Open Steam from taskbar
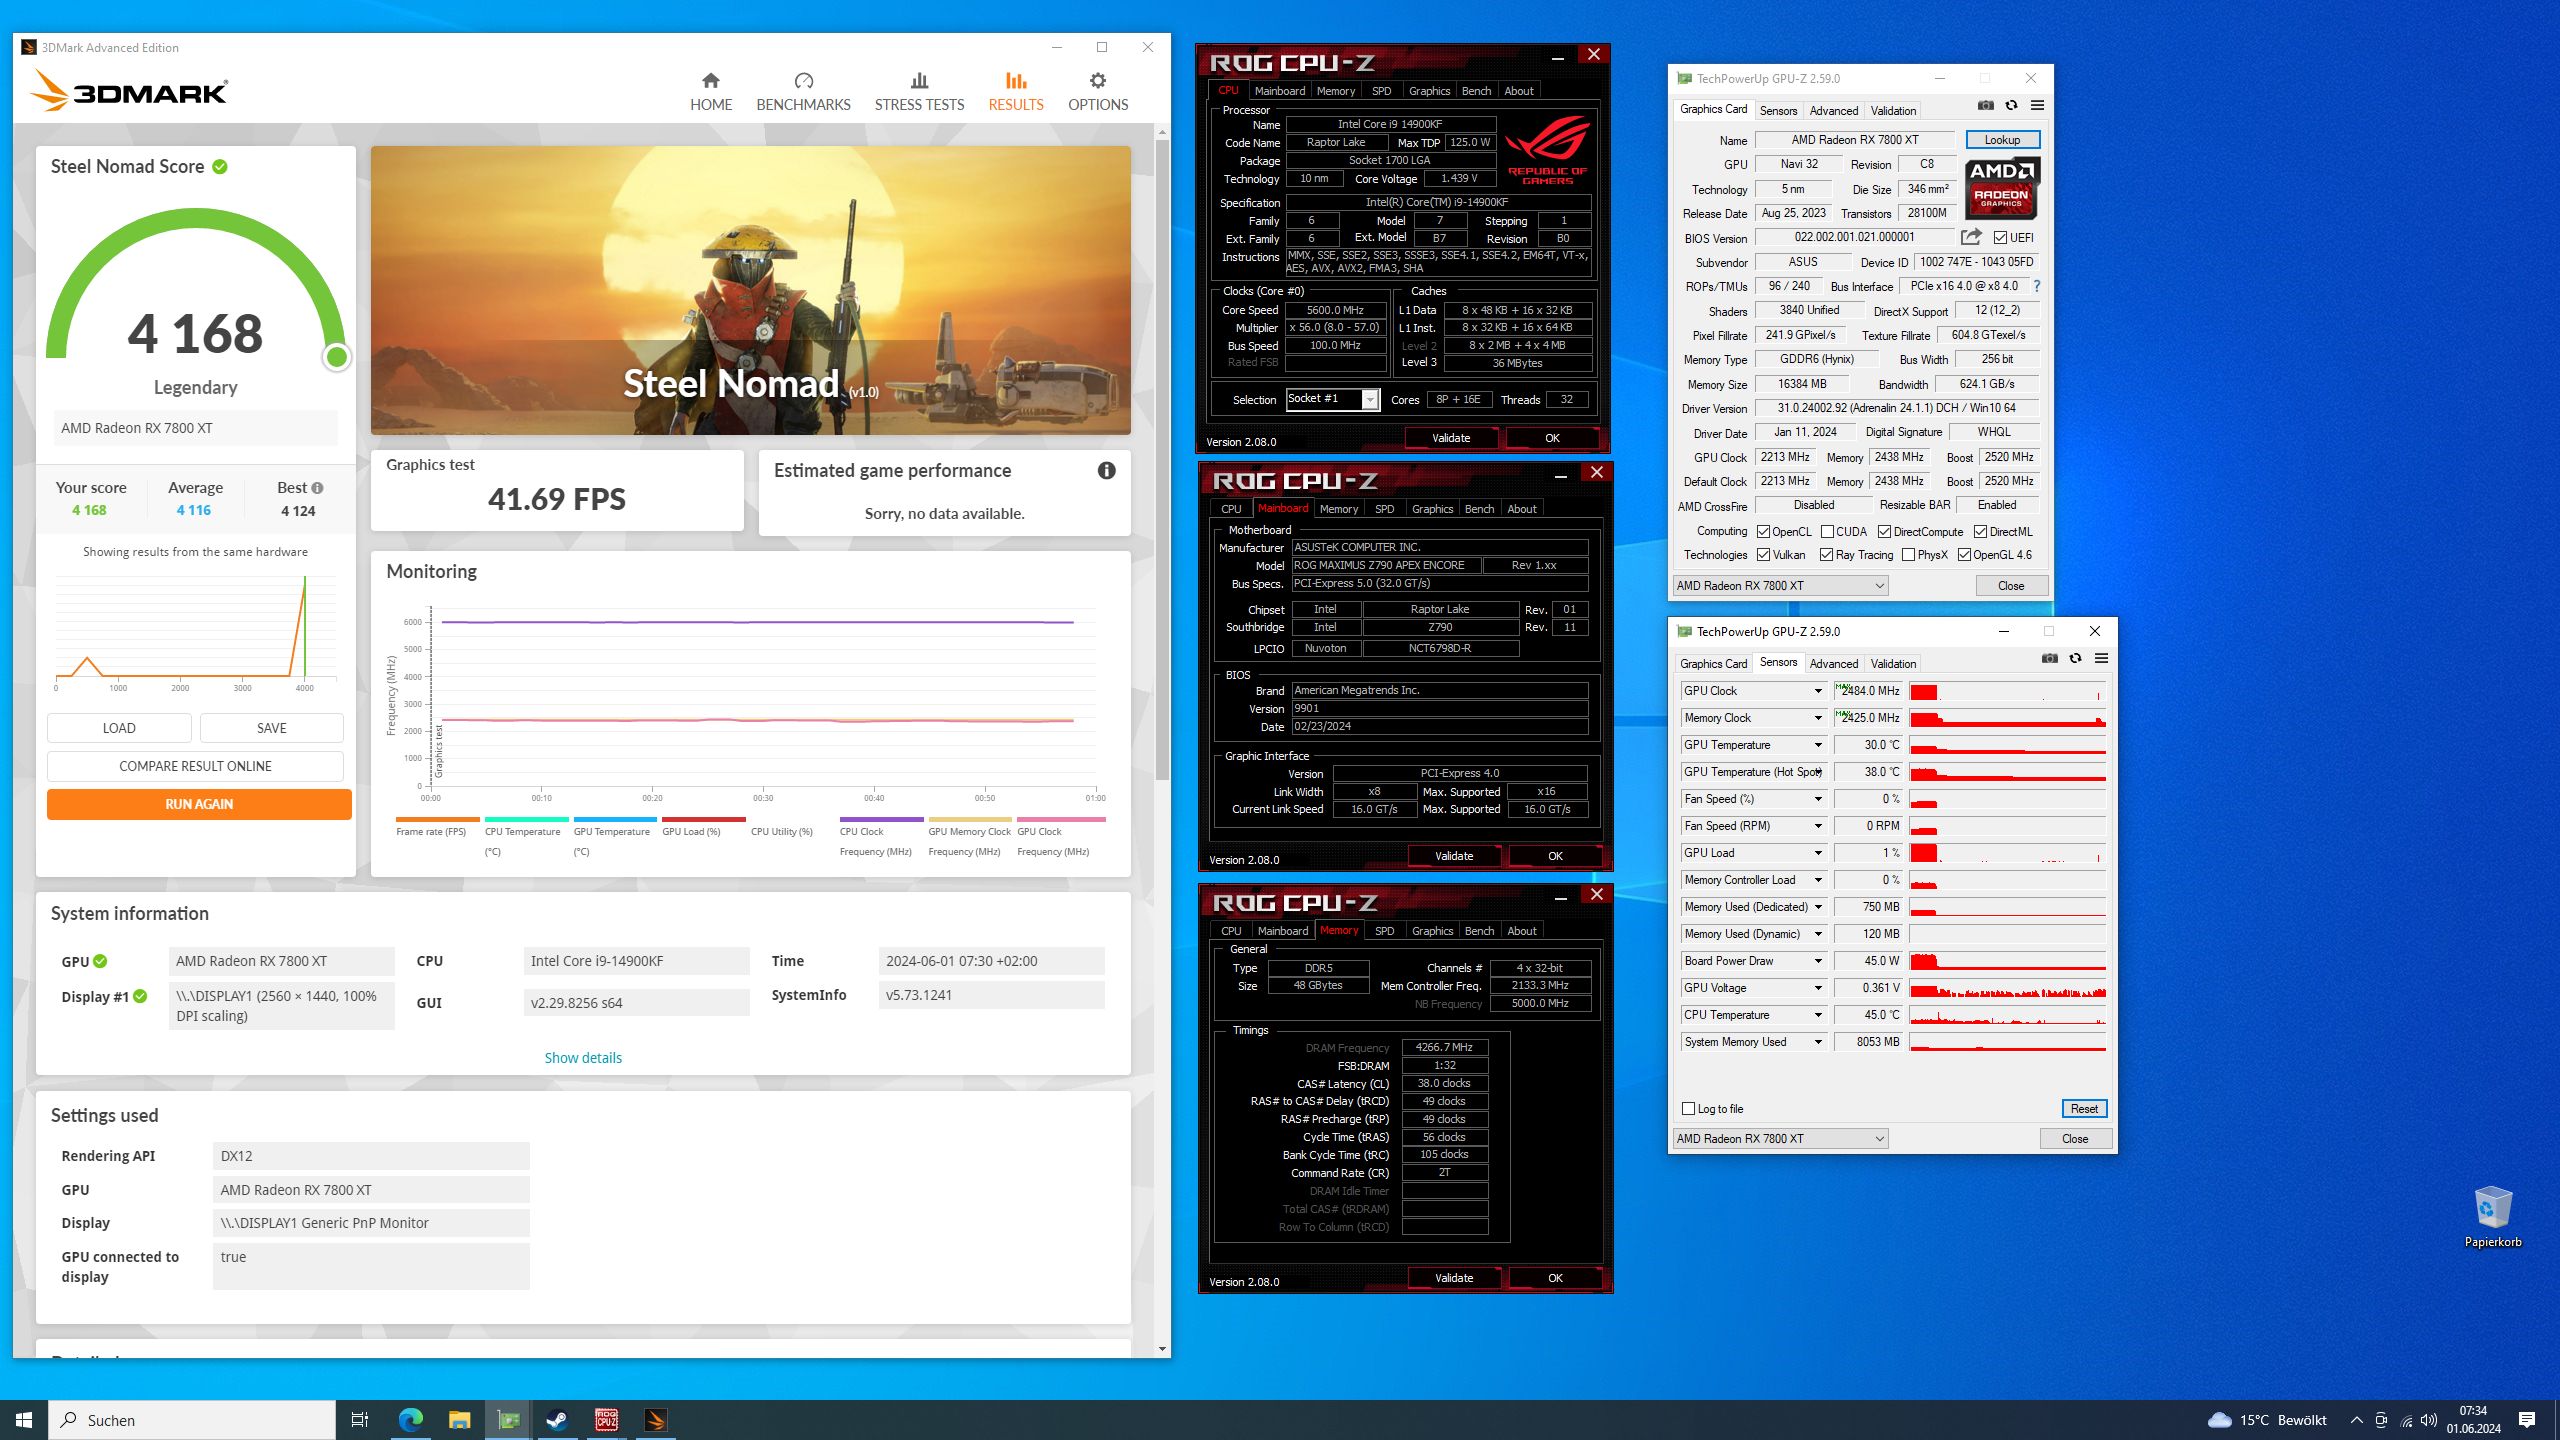 [x=557, y=1420]
